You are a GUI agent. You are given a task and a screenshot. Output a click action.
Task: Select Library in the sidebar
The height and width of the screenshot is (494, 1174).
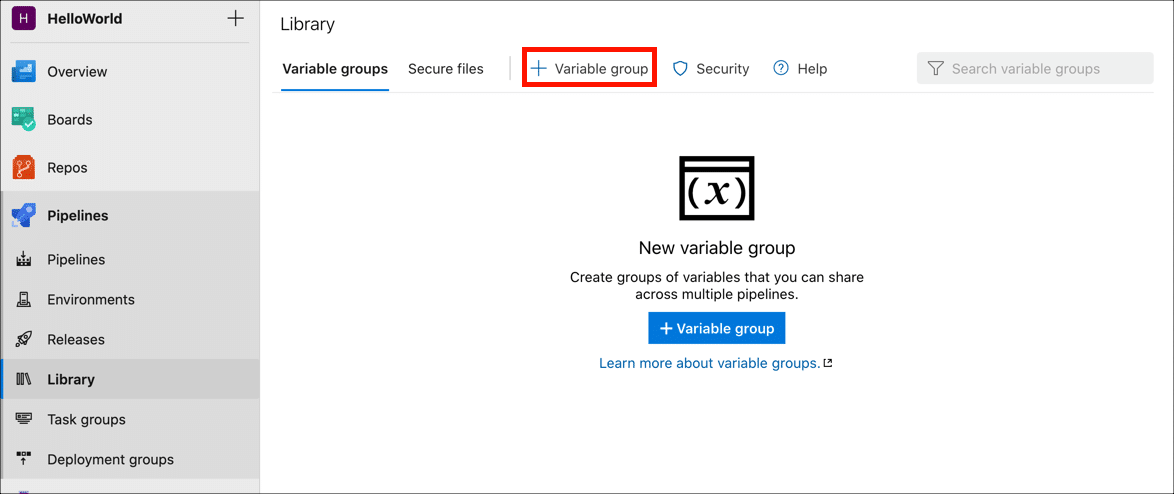click(71, 380)
